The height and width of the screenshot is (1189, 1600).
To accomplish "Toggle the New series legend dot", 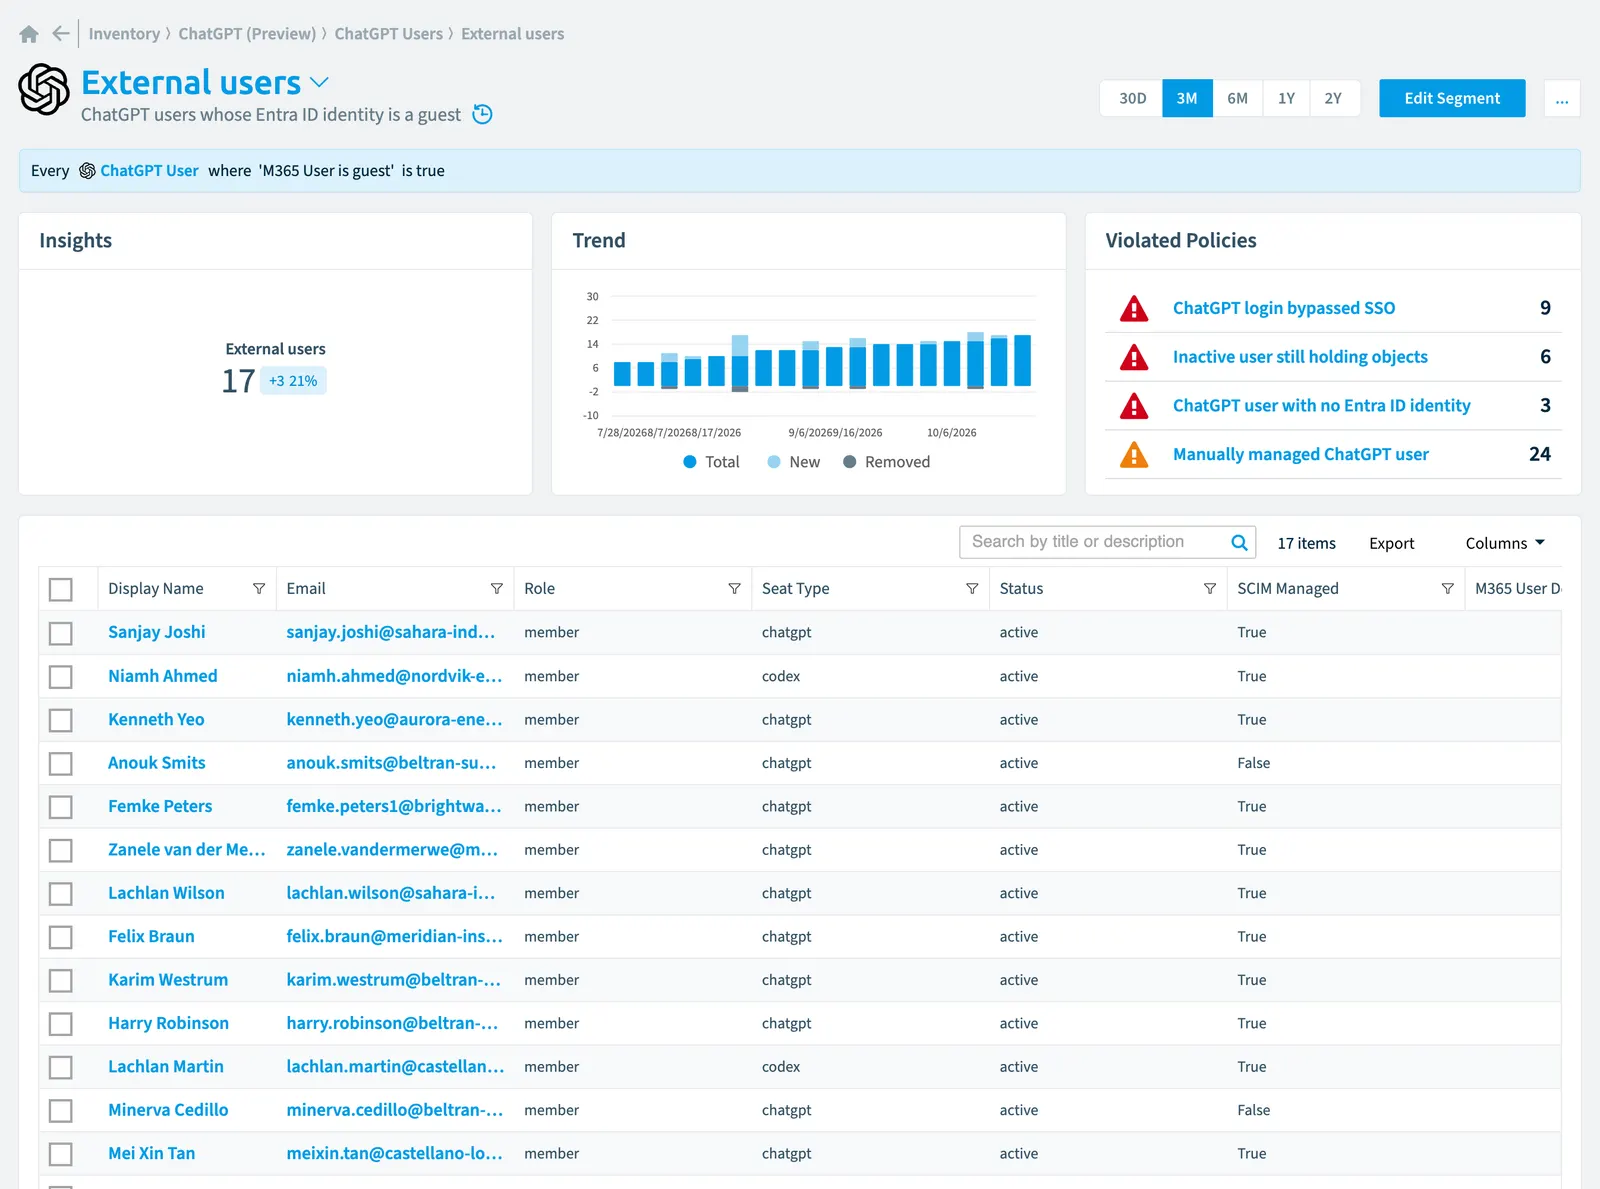I will [774, 462].
